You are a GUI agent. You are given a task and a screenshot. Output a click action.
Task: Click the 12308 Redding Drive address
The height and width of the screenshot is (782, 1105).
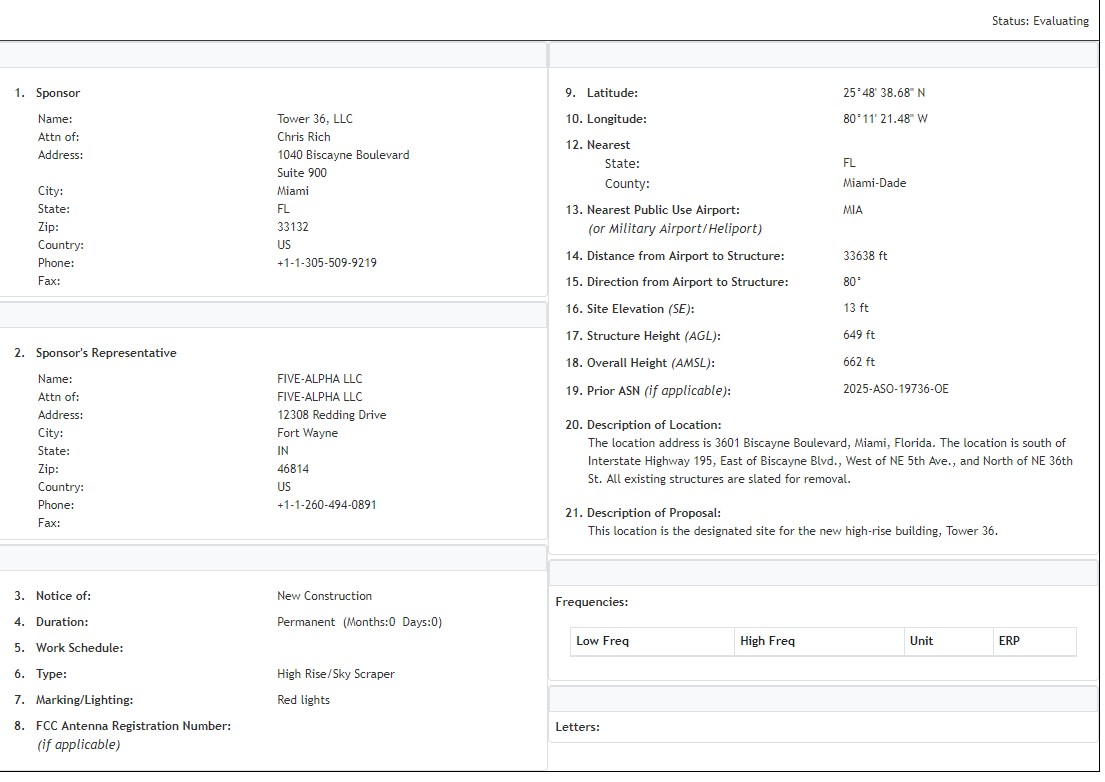331,415
